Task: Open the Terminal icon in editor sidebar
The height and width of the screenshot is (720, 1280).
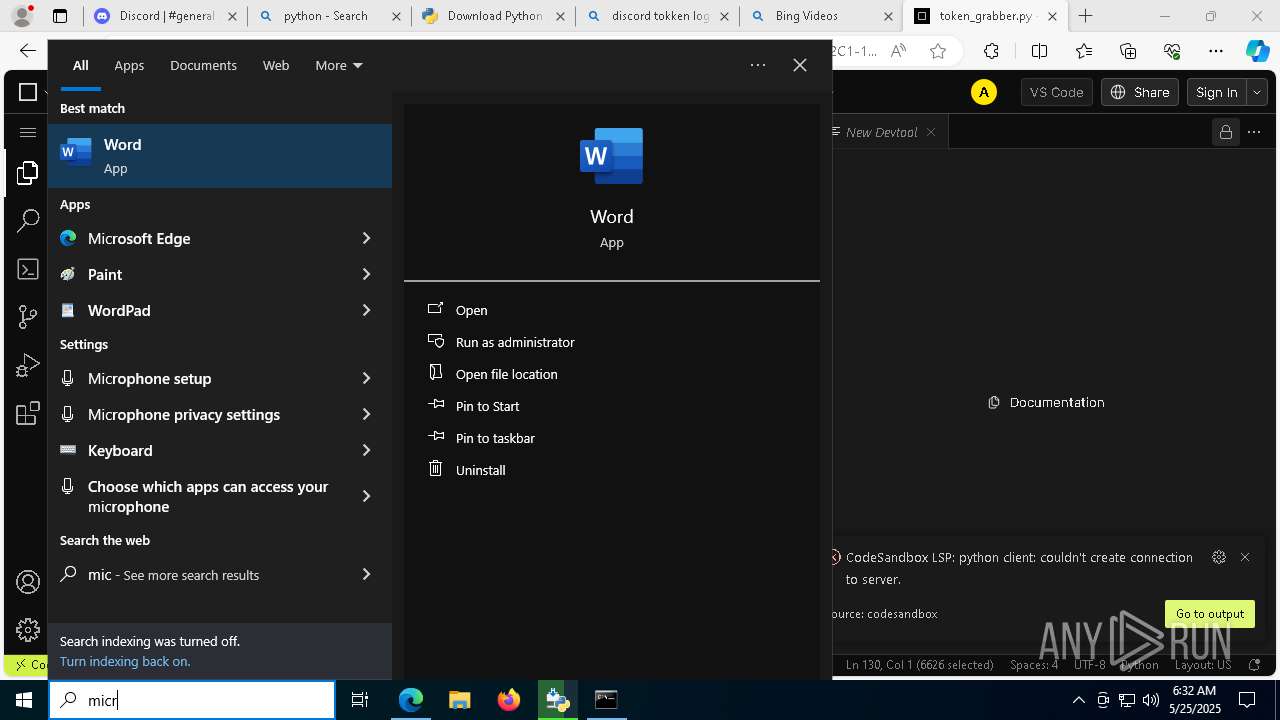Action: pos(27,269)
